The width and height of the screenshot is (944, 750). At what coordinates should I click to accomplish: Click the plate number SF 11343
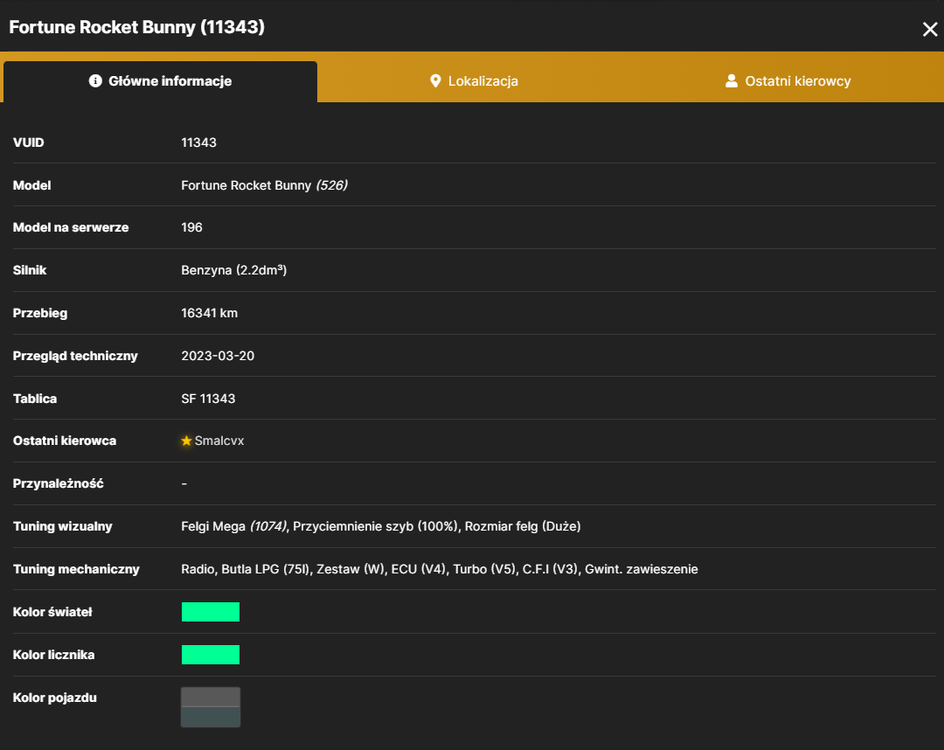(x=208, y=398)
